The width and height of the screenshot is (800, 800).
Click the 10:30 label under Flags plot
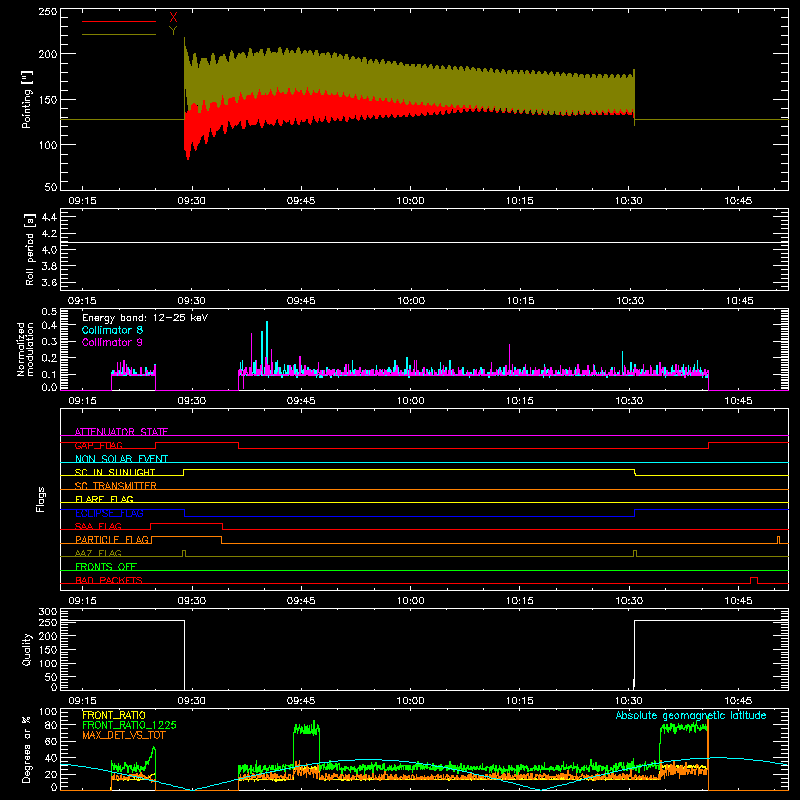click(x=629, y=601)
